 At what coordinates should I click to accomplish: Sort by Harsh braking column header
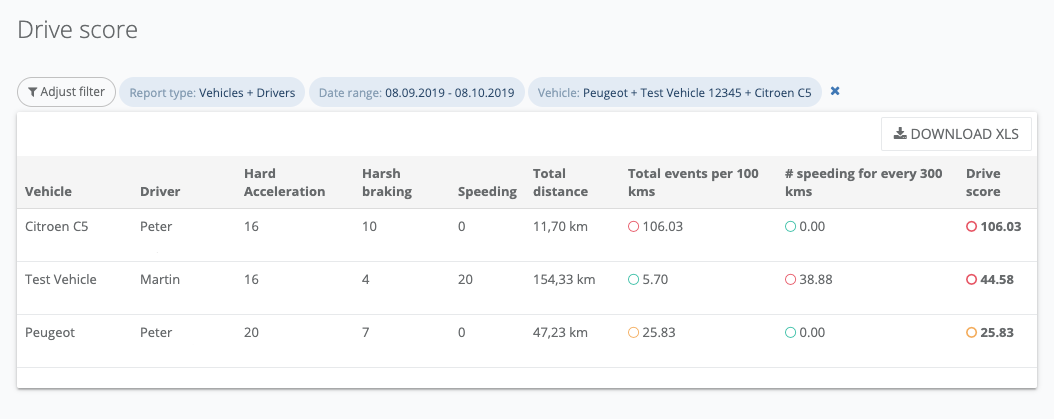[387, 182]
